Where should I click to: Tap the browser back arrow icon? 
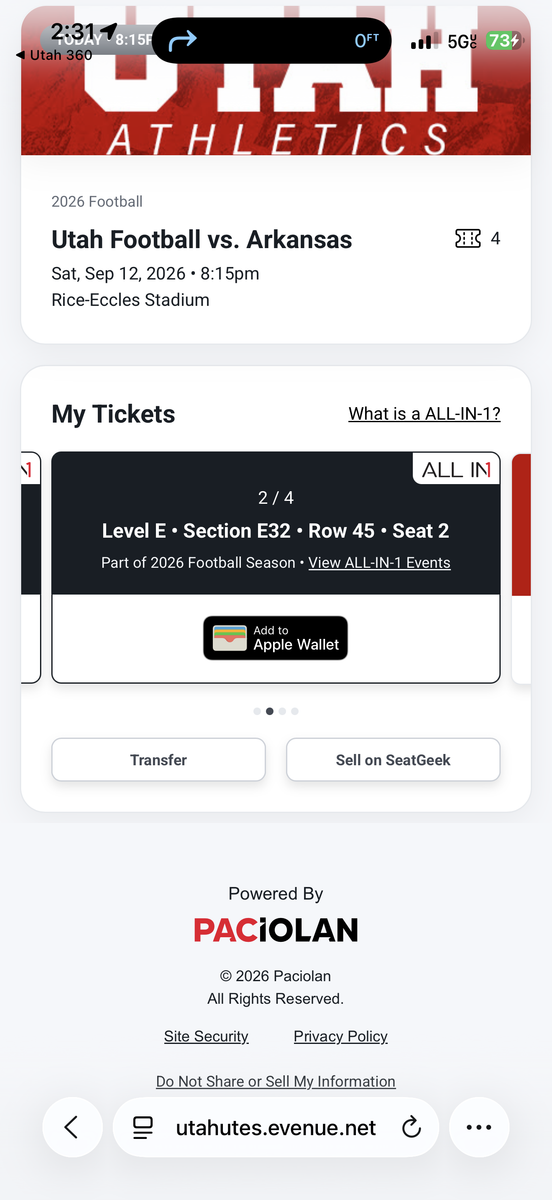(71, 1127)
